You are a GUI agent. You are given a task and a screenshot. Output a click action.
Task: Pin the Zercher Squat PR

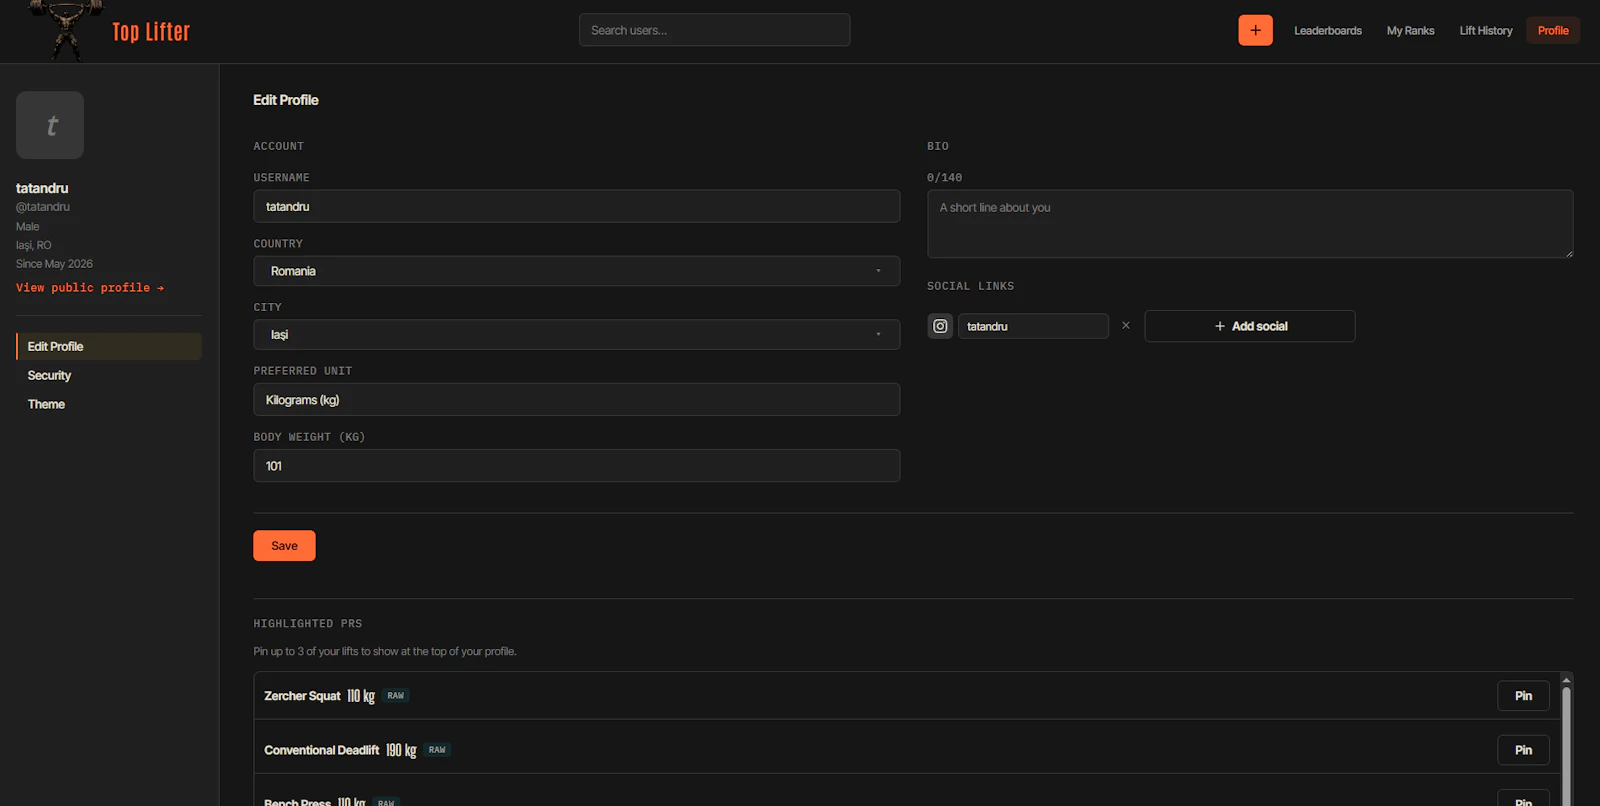click(x=1523, y=696)
